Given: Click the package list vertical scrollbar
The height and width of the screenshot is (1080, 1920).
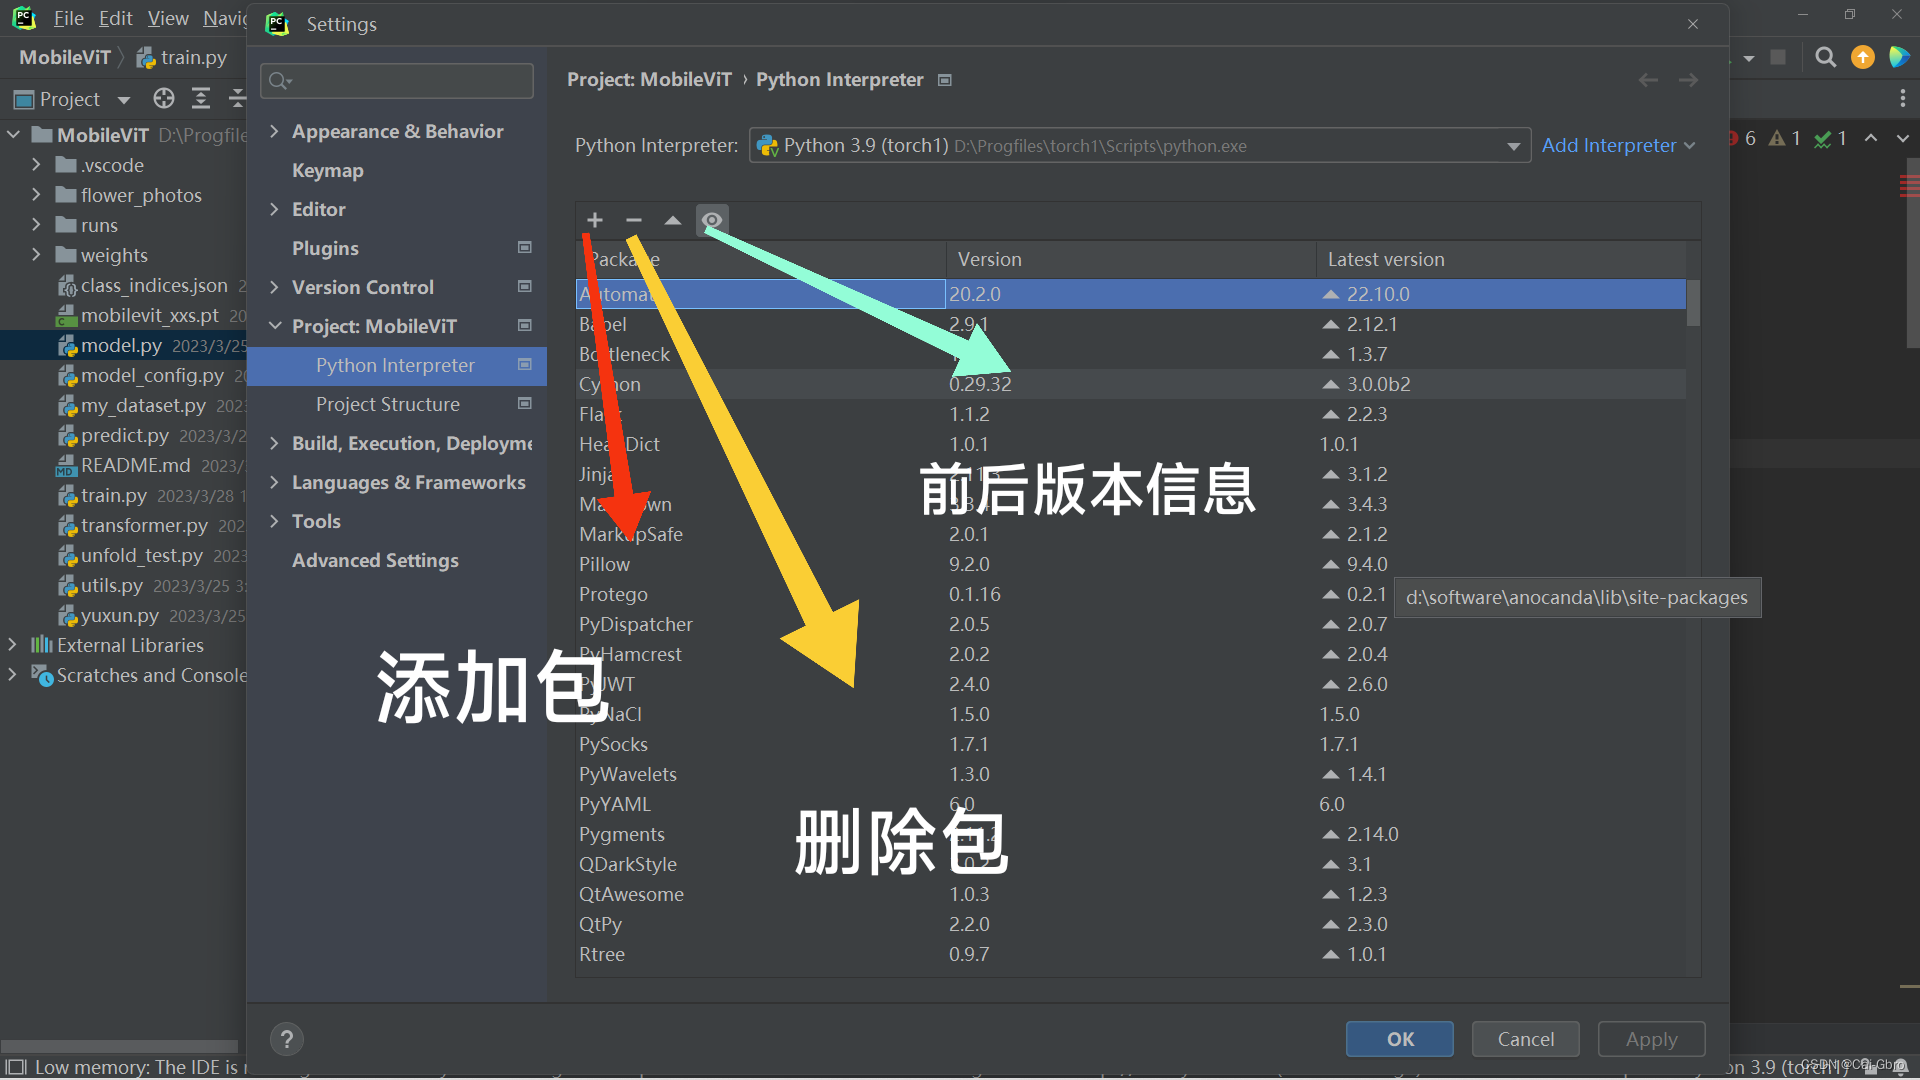Looking at the screenshot, I should click(x=1693, y=303).
